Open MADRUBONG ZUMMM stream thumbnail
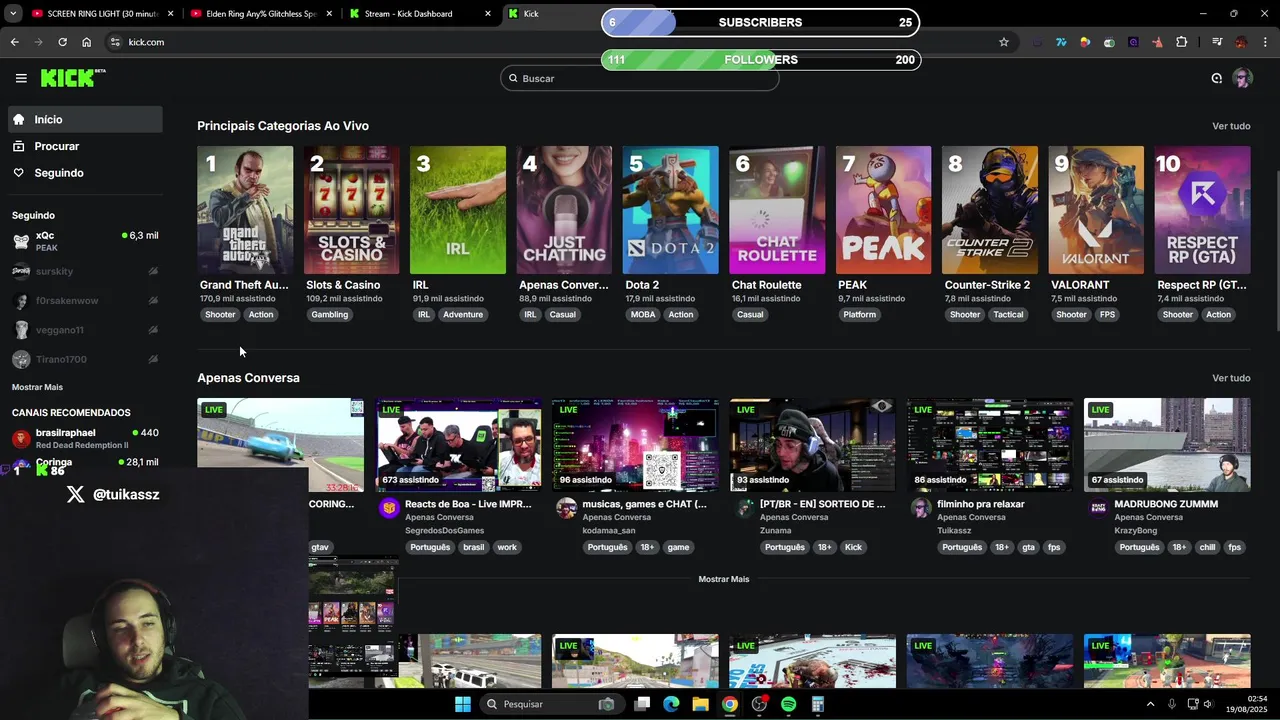The width and height of the screenshot is (1280, 720). click(1167, 445)
